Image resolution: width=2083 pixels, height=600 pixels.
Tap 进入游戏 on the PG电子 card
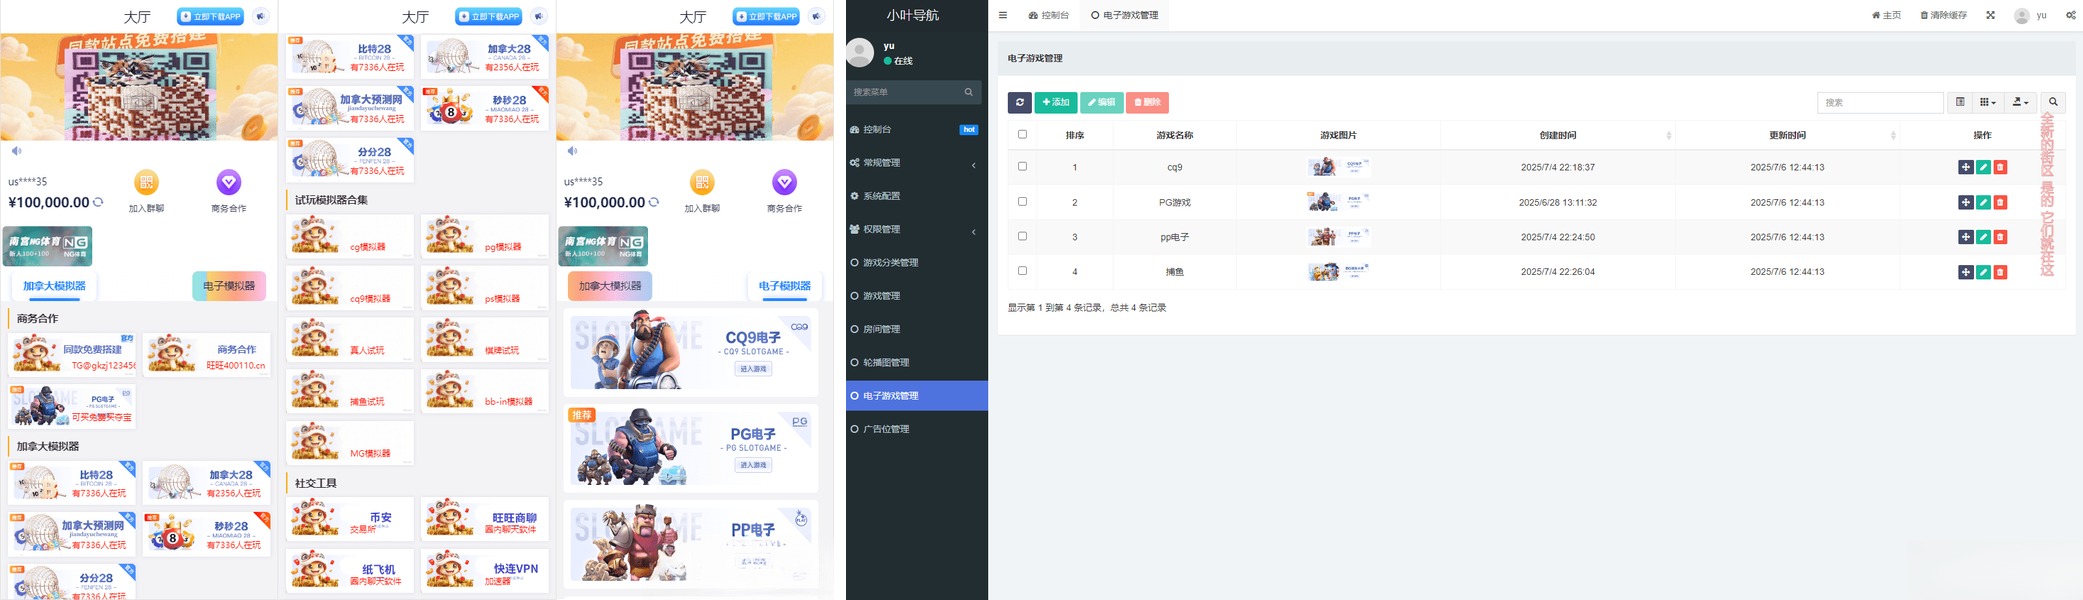point(753,465)
